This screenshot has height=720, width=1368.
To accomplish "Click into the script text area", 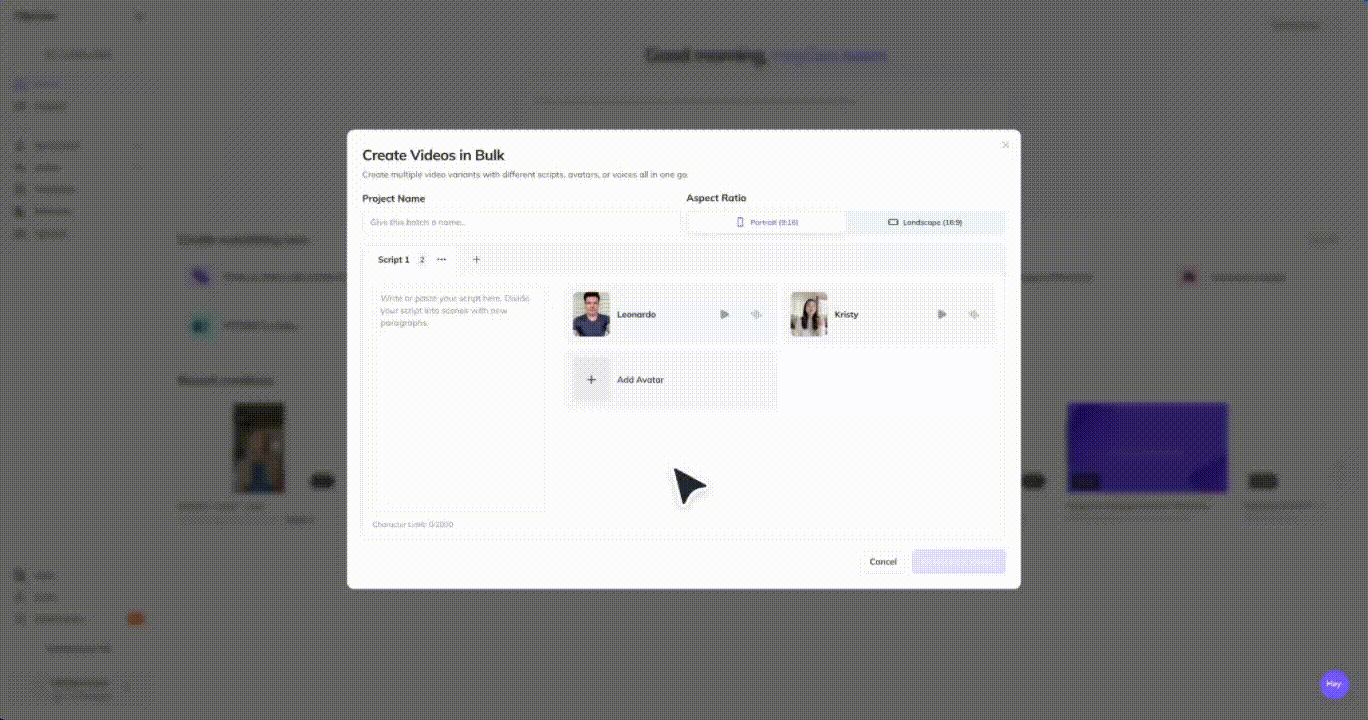I will (x=459, y=398).
